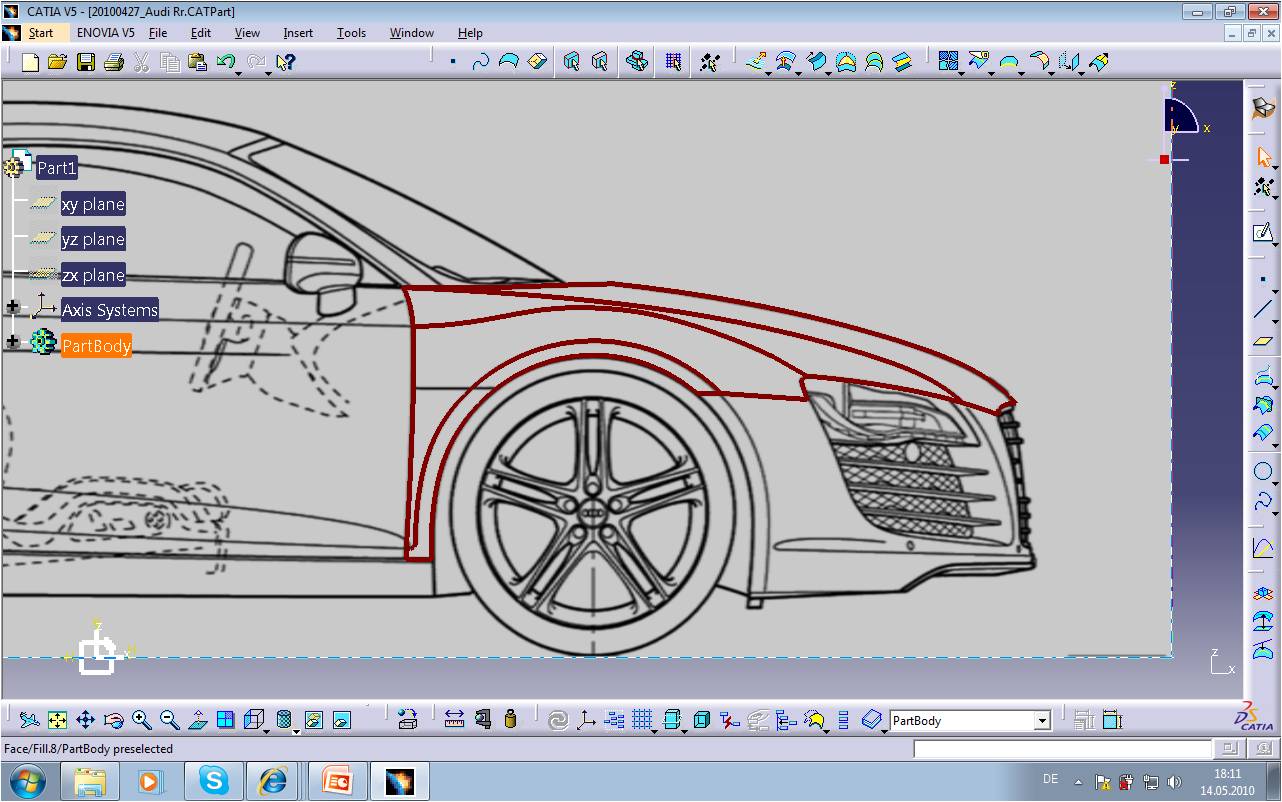Select Part1 root in specification tree
This screenshot has height=802, width=1282.
(x=57, y=169)
